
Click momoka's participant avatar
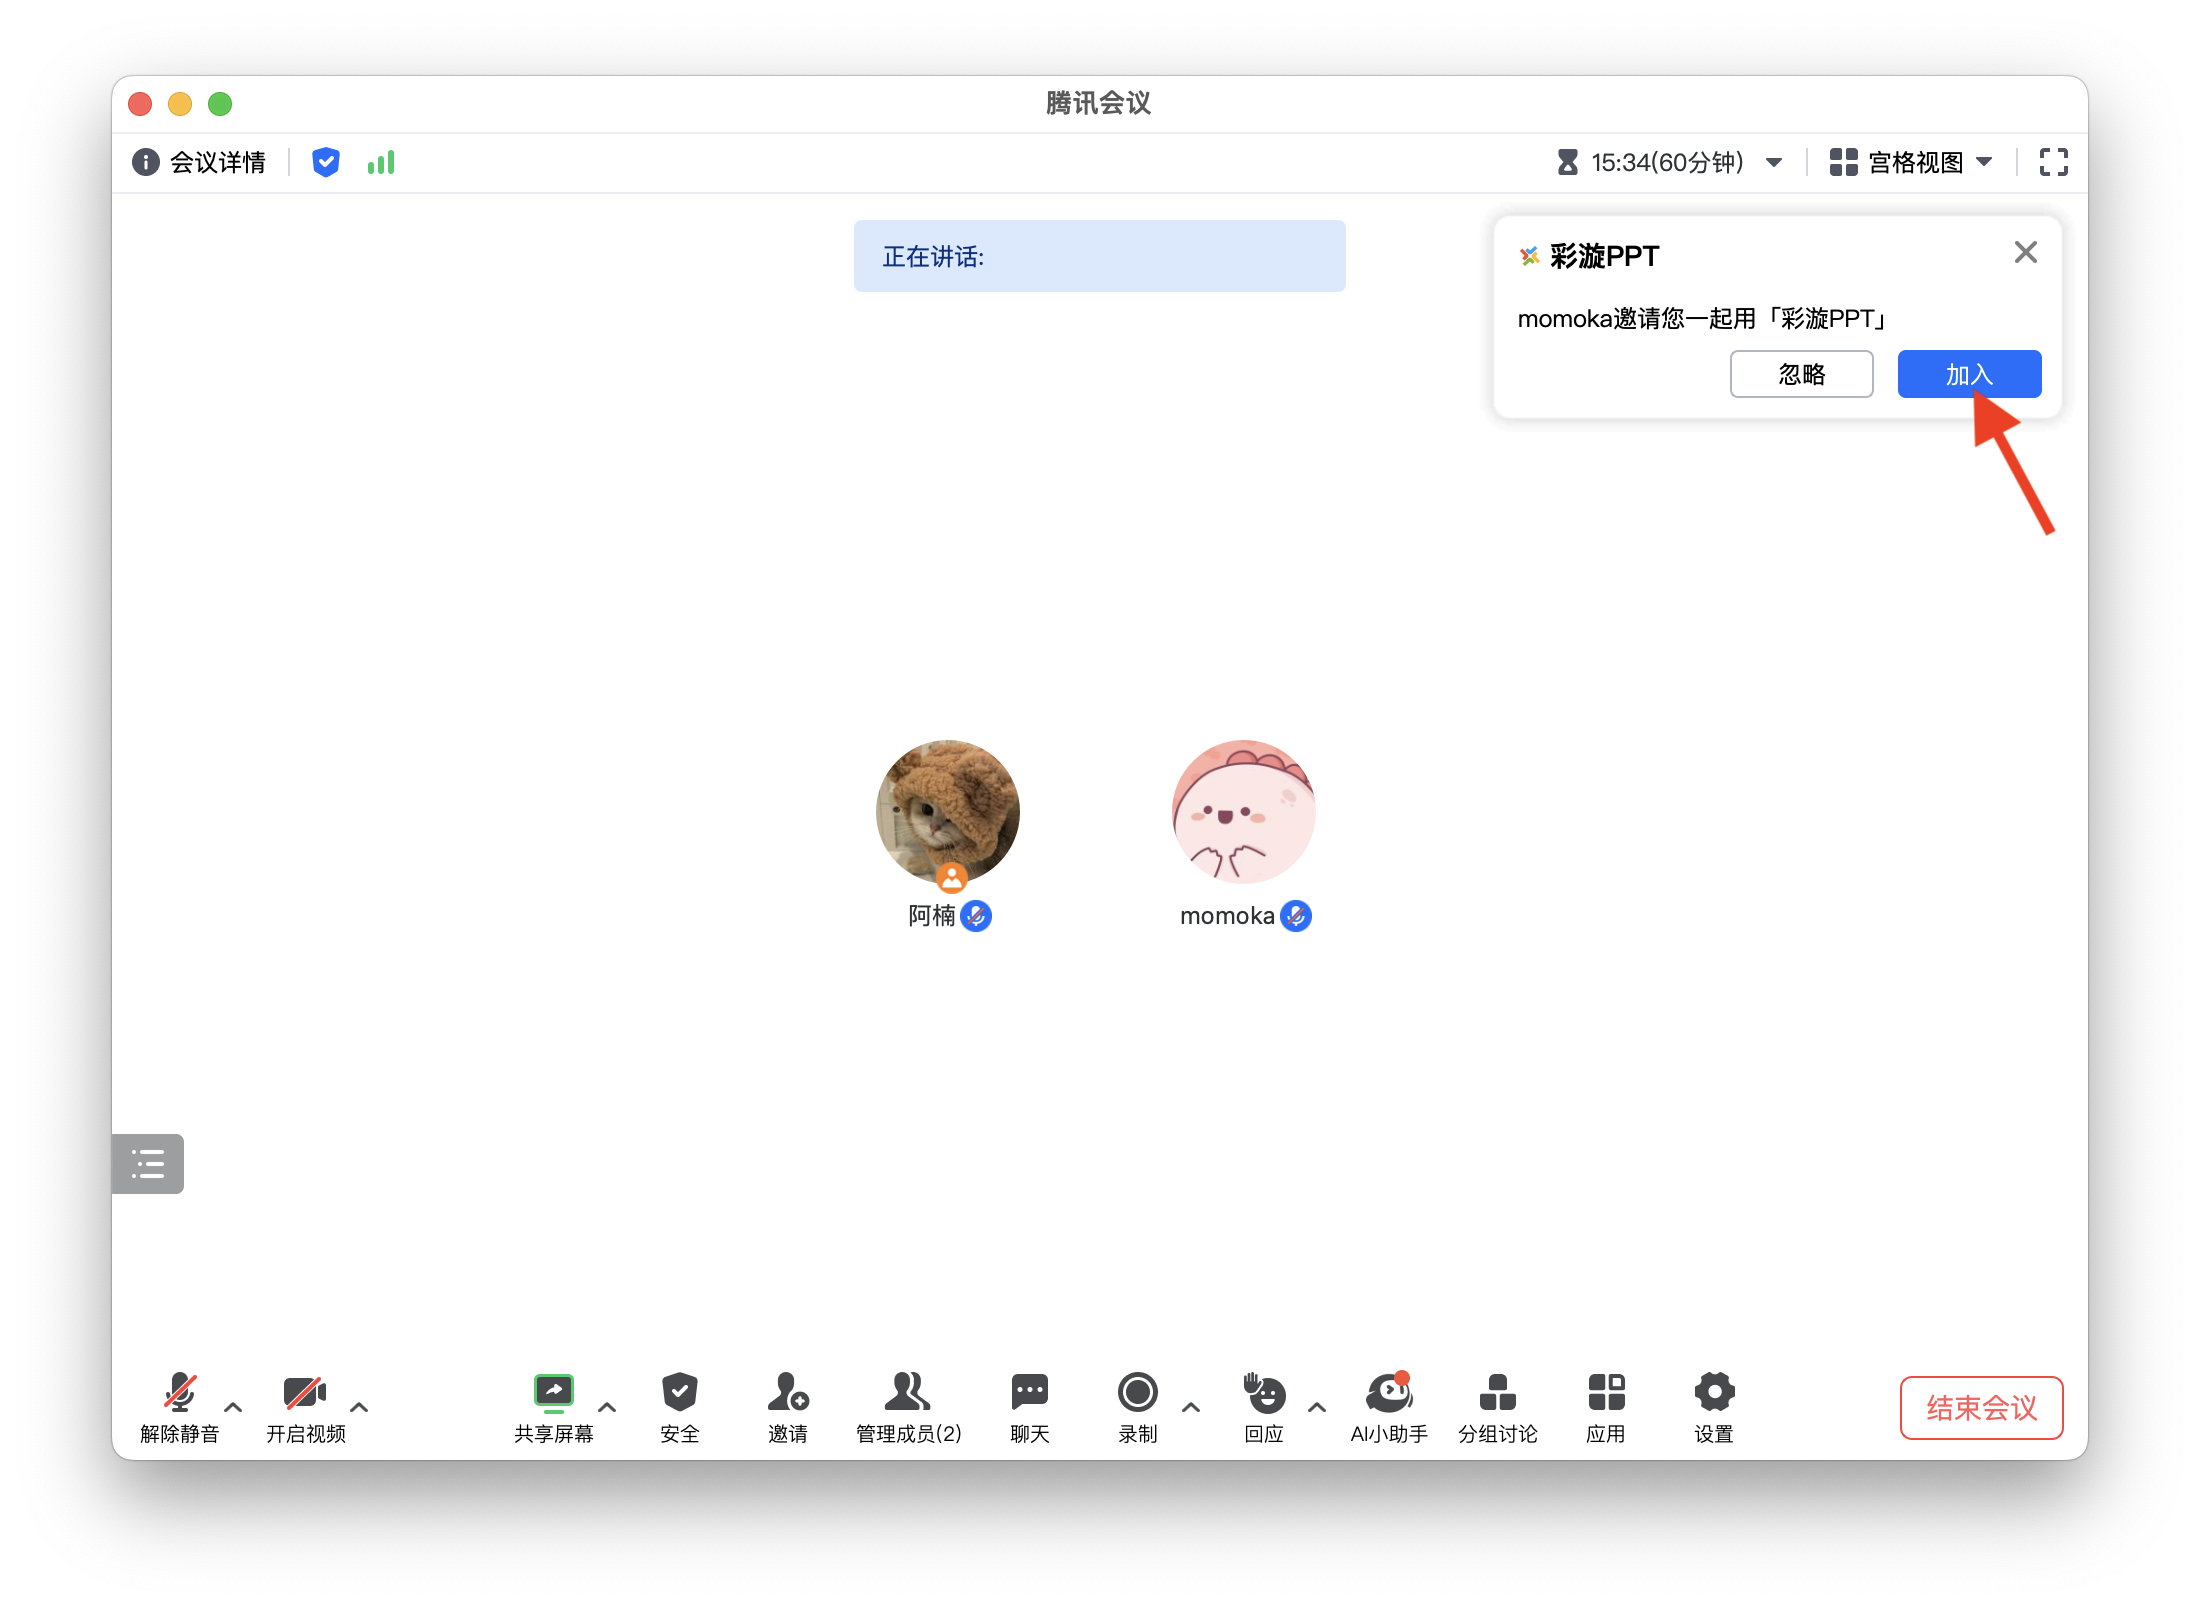click(1243, 811)
